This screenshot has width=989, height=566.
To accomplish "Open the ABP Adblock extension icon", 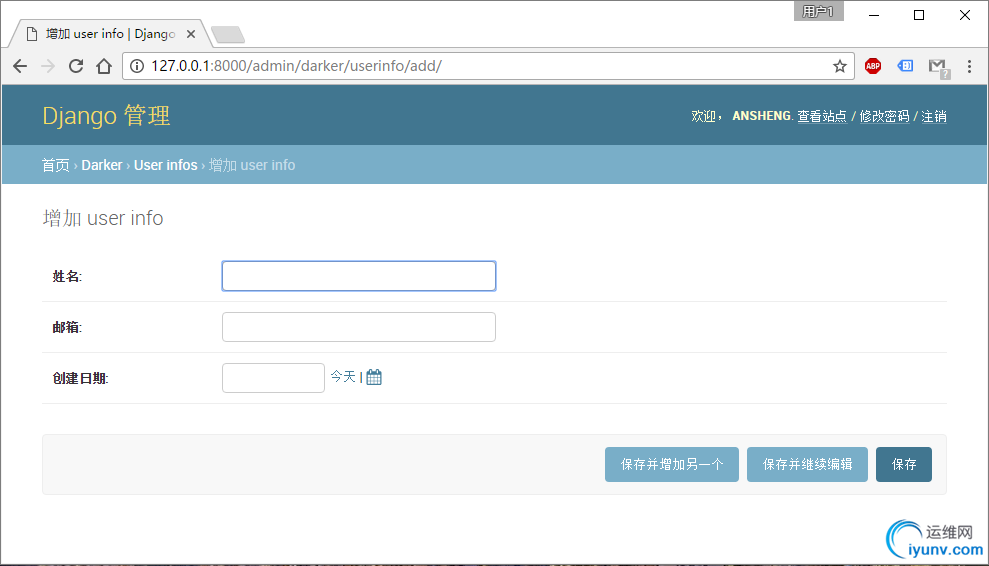I will 873,66.
